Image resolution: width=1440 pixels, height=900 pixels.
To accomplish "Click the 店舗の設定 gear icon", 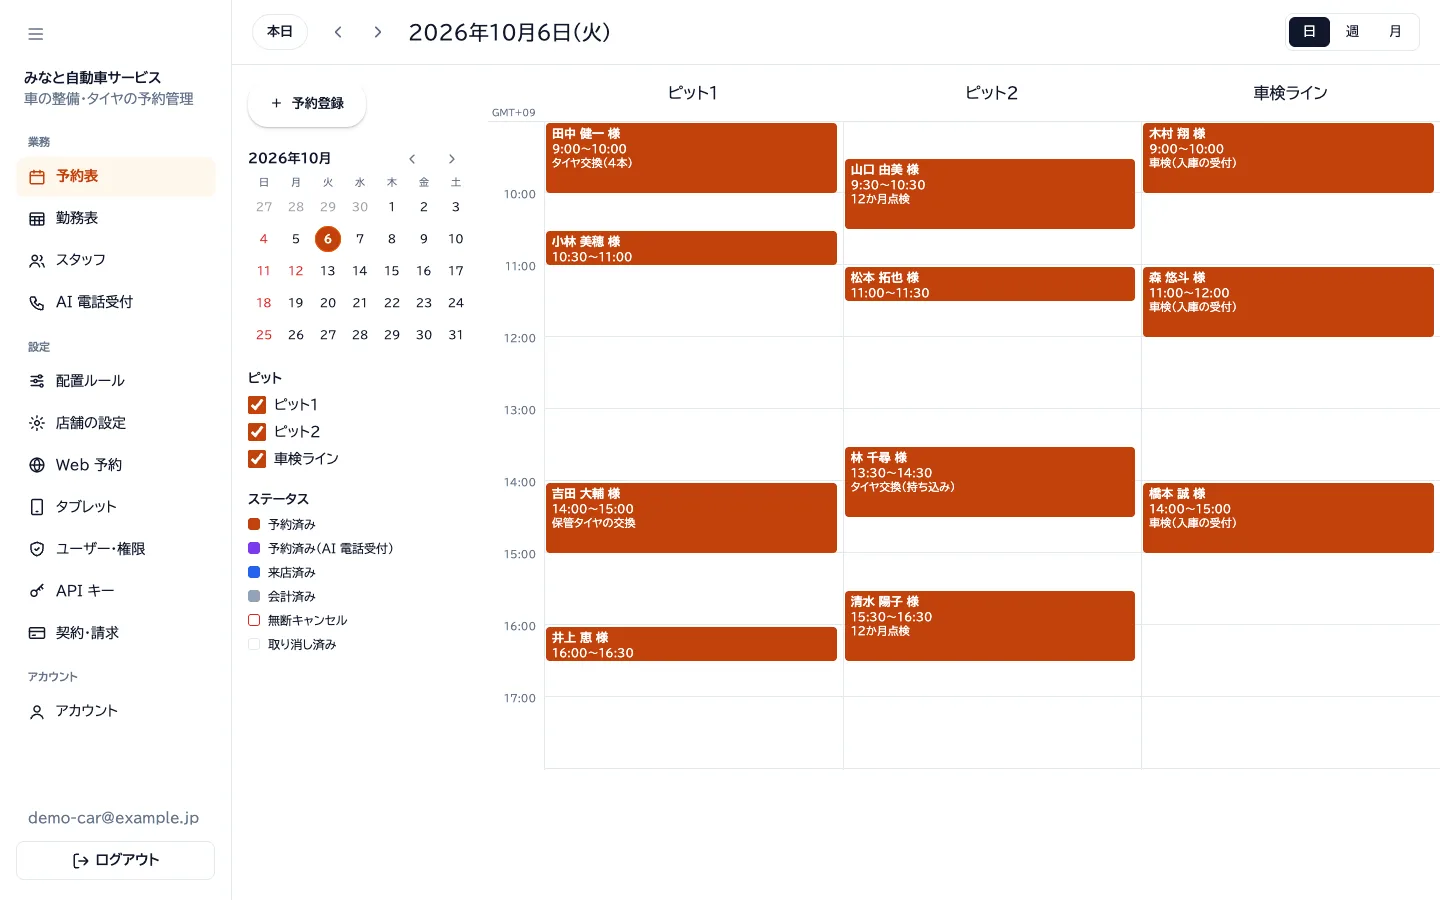I will (x=37, y=423).
